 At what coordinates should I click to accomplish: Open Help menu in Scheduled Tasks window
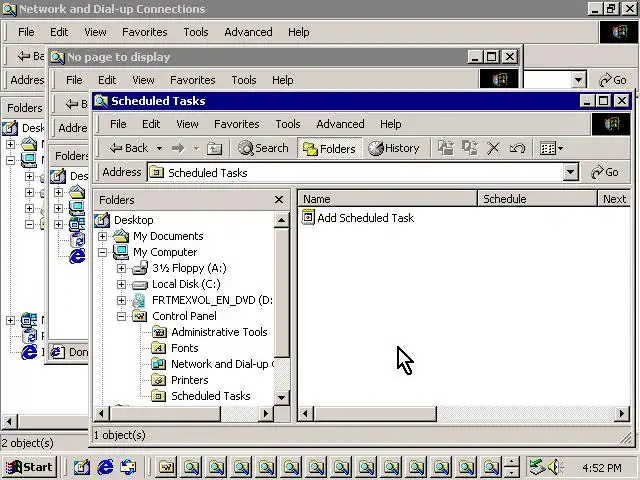391,124
